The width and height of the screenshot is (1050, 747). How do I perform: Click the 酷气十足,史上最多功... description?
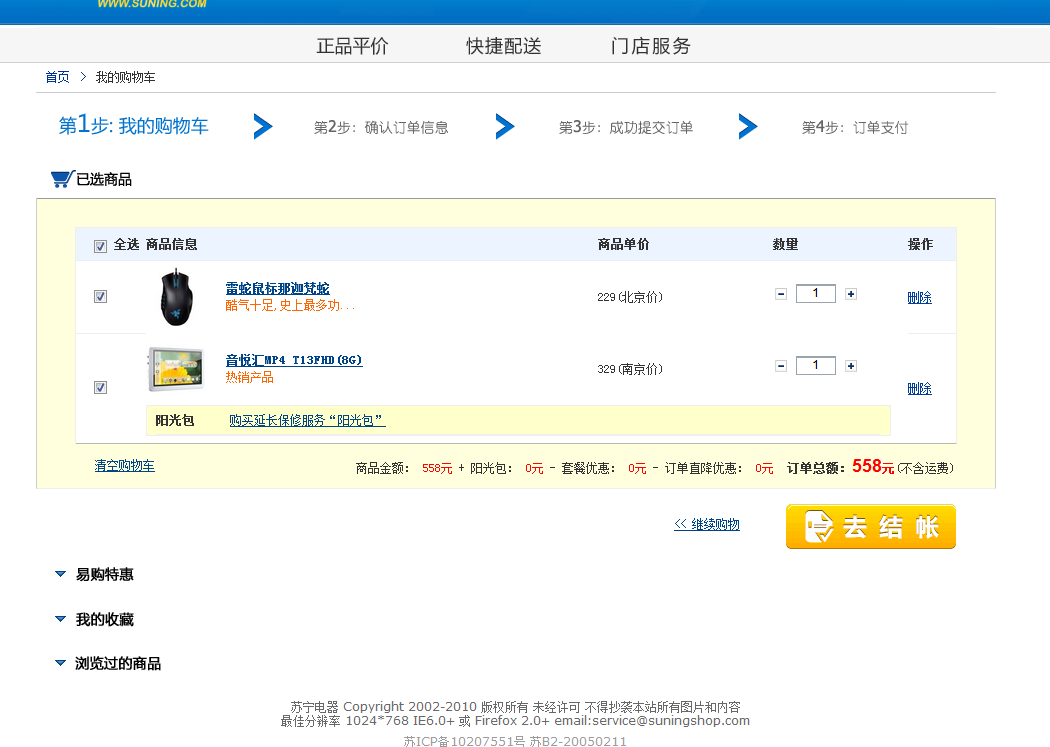pos(290,305)
